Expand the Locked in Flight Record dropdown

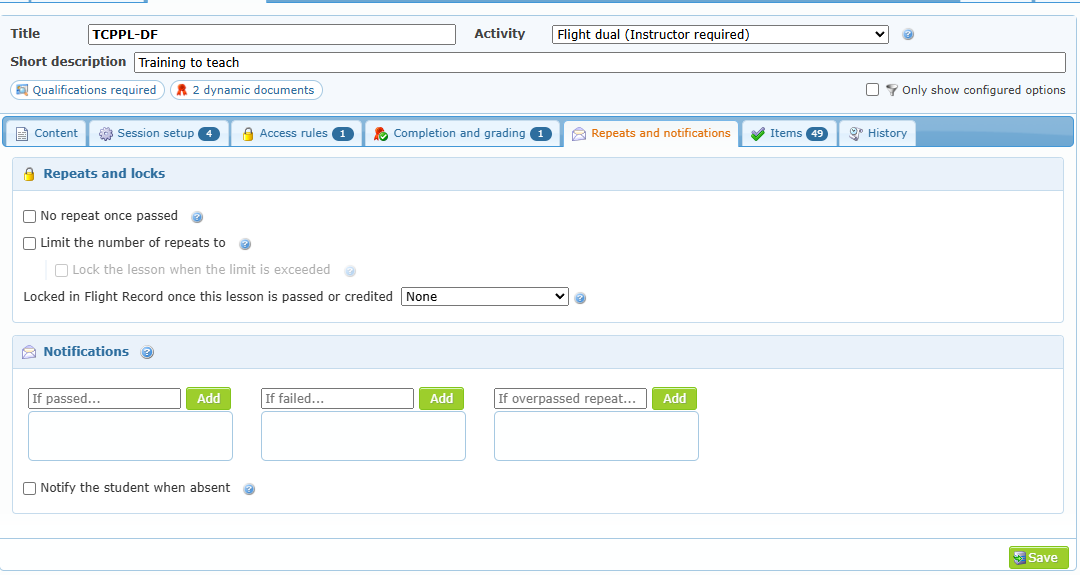click(484, 297)
